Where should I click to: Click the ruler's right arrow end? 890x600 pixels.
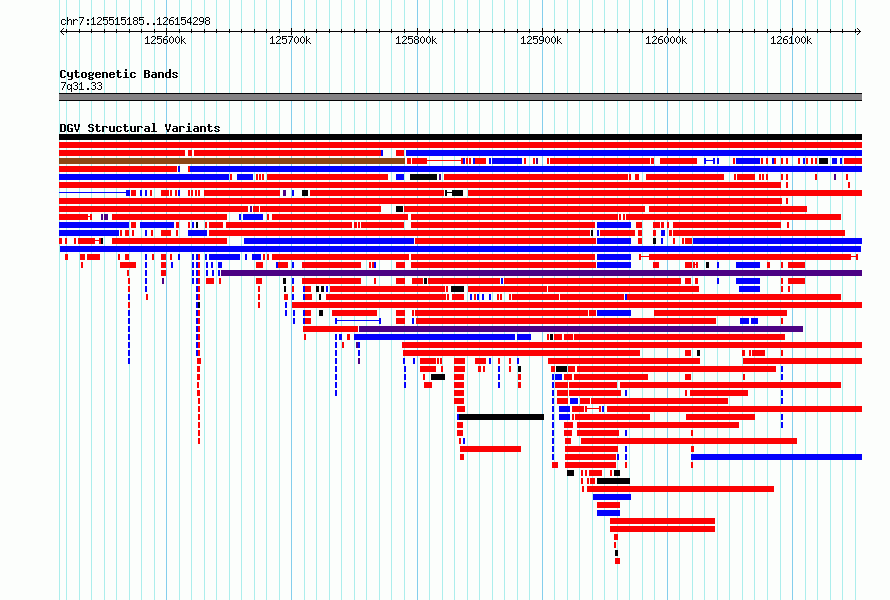point(859,31)
